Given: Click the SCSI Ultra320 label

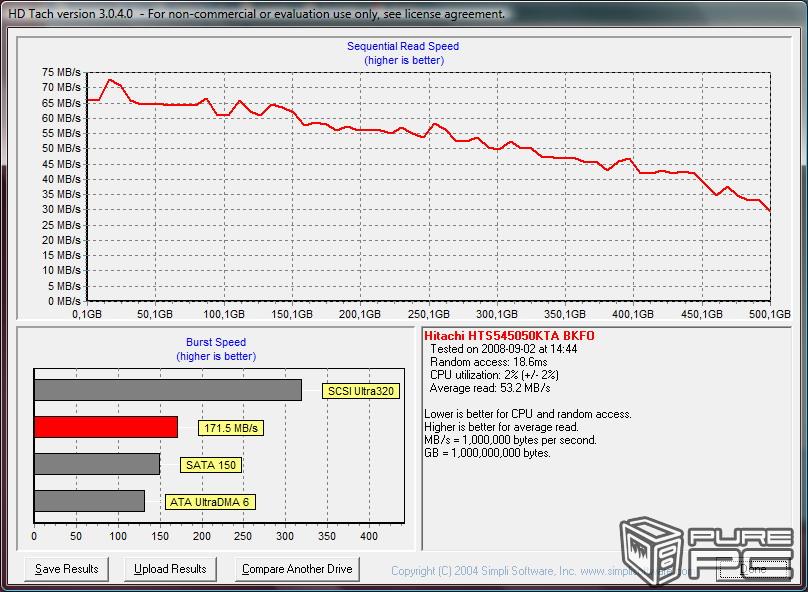Looking at the screenshot, I should (x=361, y=391).
